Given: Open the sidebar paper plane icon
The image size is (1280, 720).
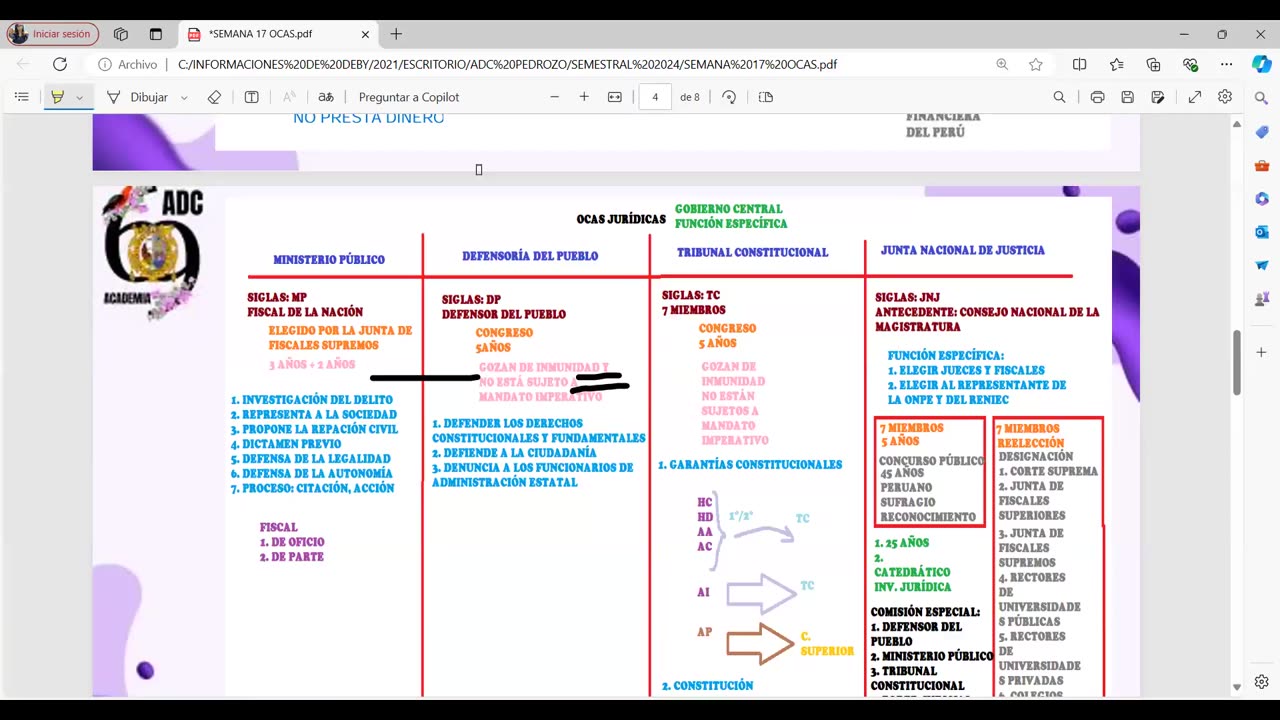Looking at the screenshot, I should pos(1262,265).
